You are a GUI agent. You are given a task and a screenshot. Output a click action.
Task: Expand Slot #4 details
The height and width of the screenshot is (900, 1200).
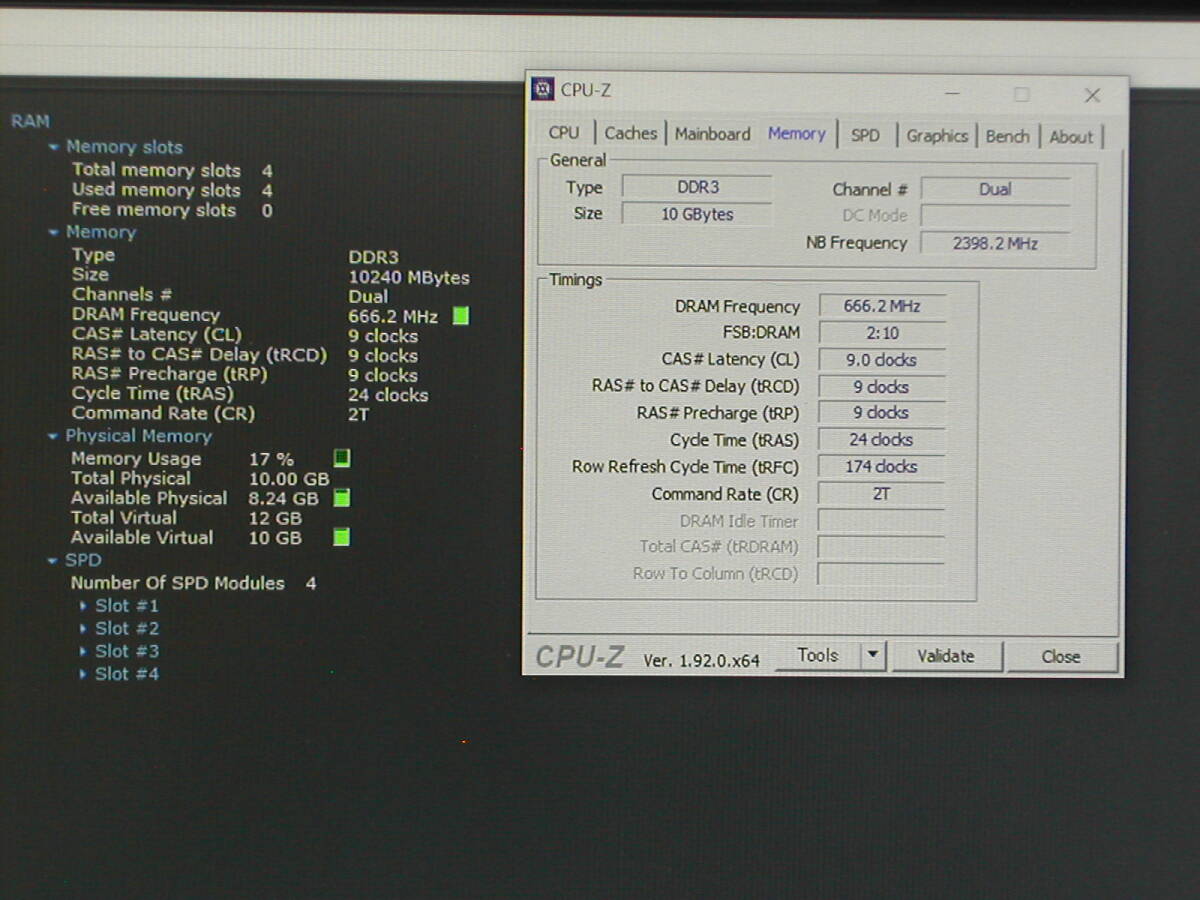83,674
